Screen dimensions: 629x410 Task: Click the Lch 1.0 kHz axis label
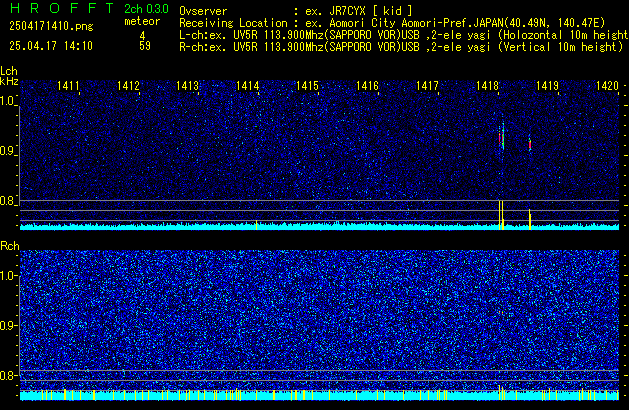point(8,101)
